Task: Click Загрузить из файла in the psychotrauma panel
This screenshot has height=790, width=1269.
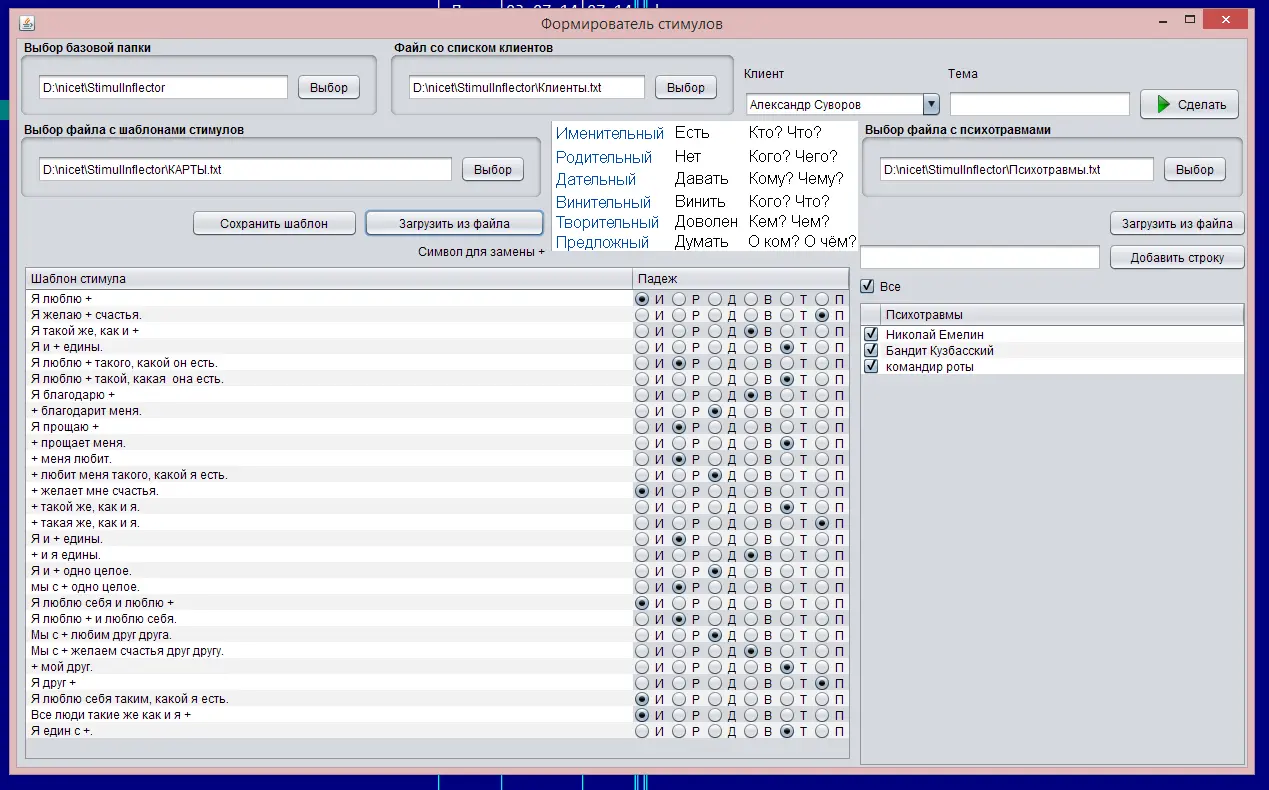Action: [x=1177, y=223]
